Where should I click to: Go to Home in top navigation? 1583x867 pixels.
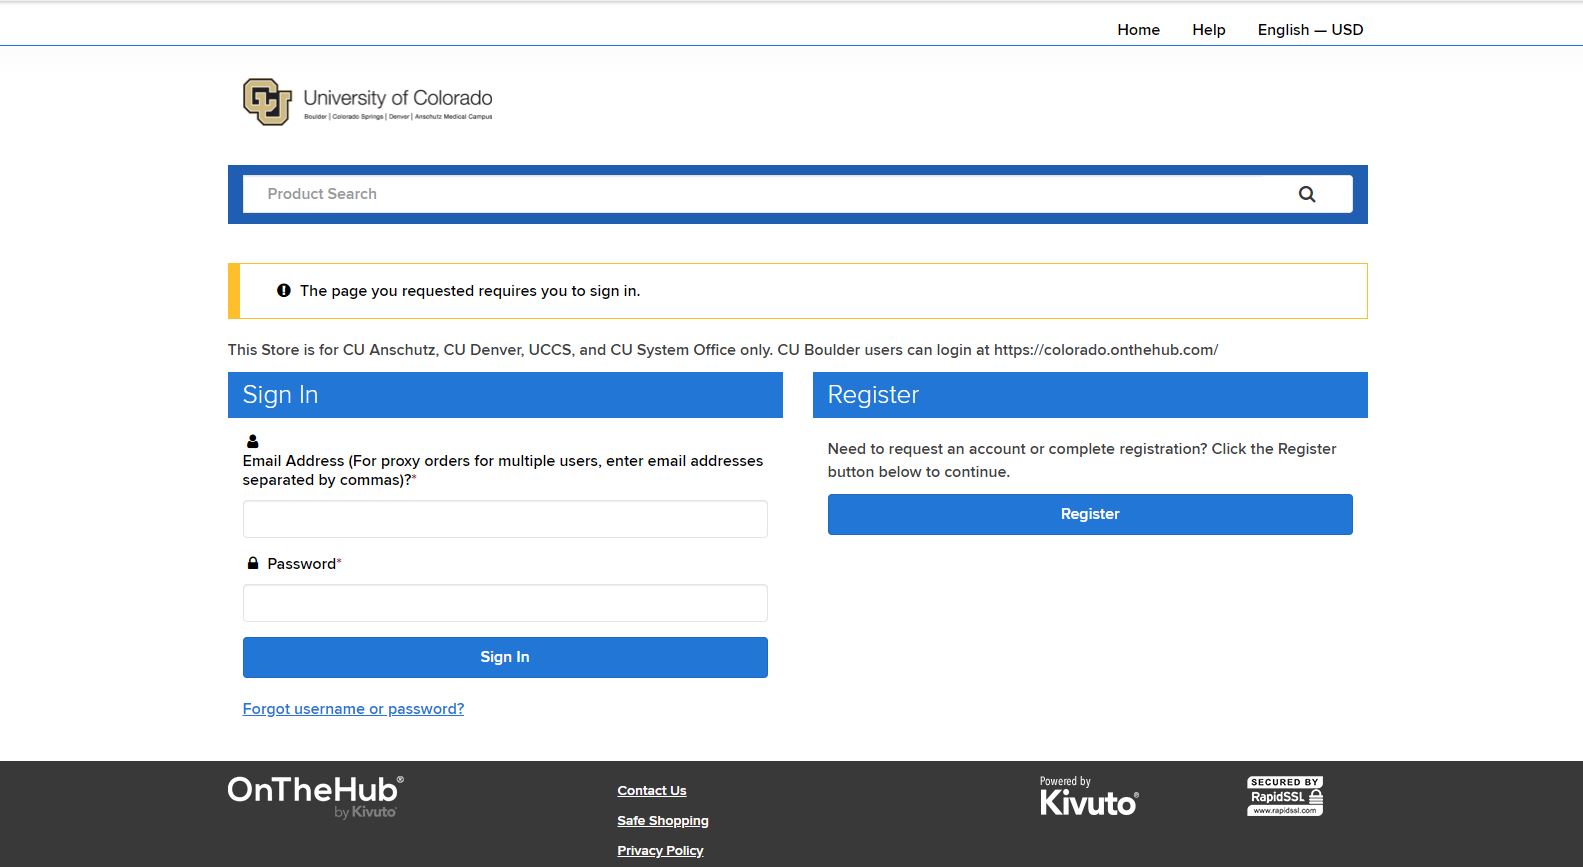[1138, 30]
